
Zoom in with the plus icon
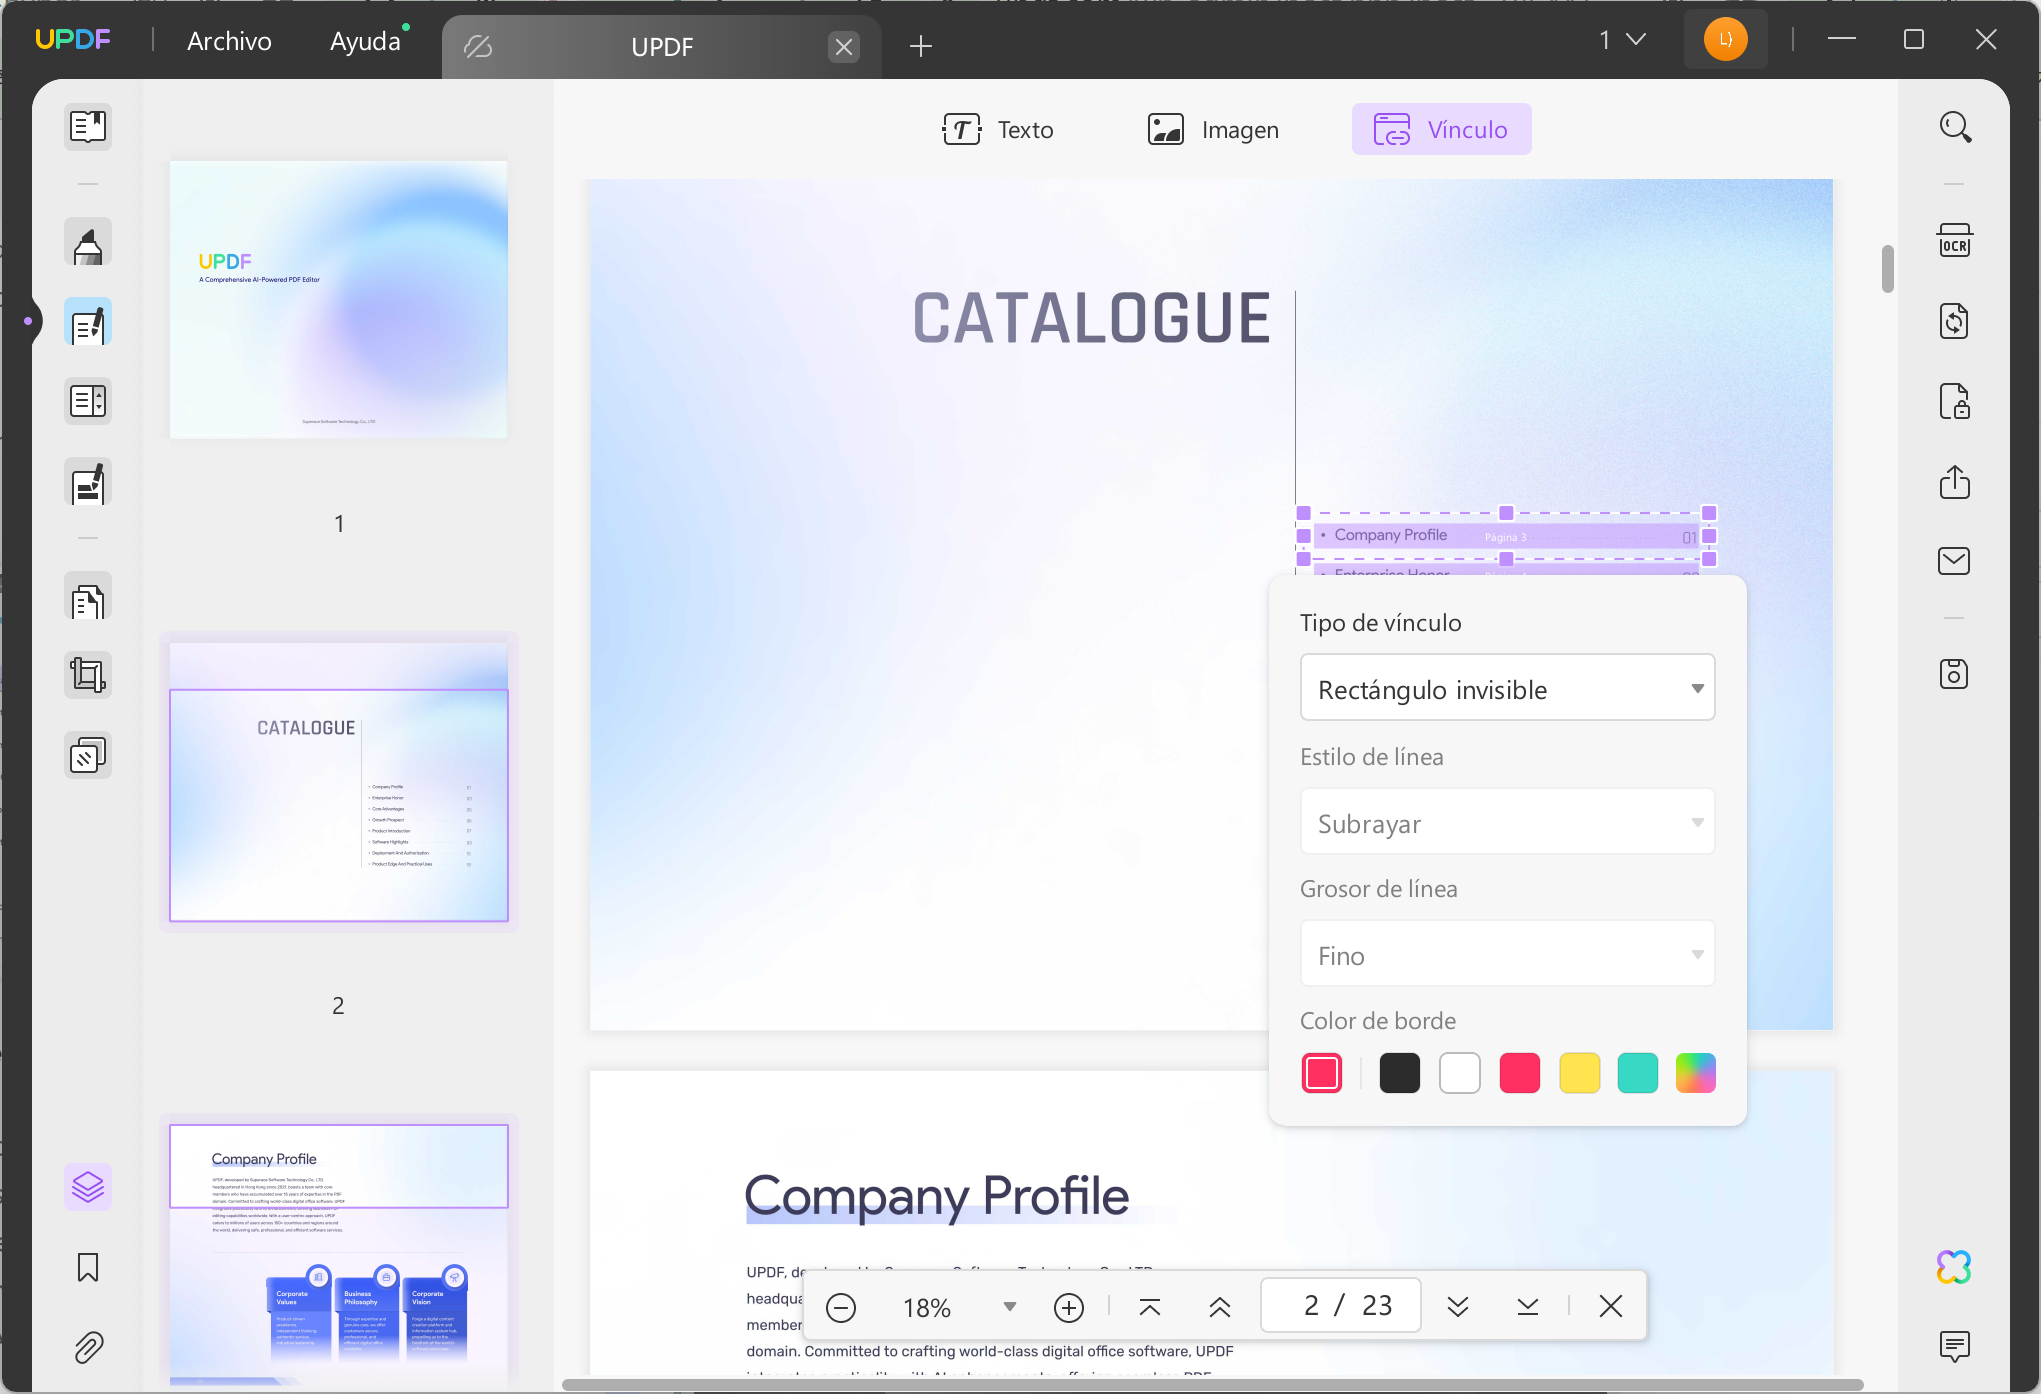click(1069, 1307)
